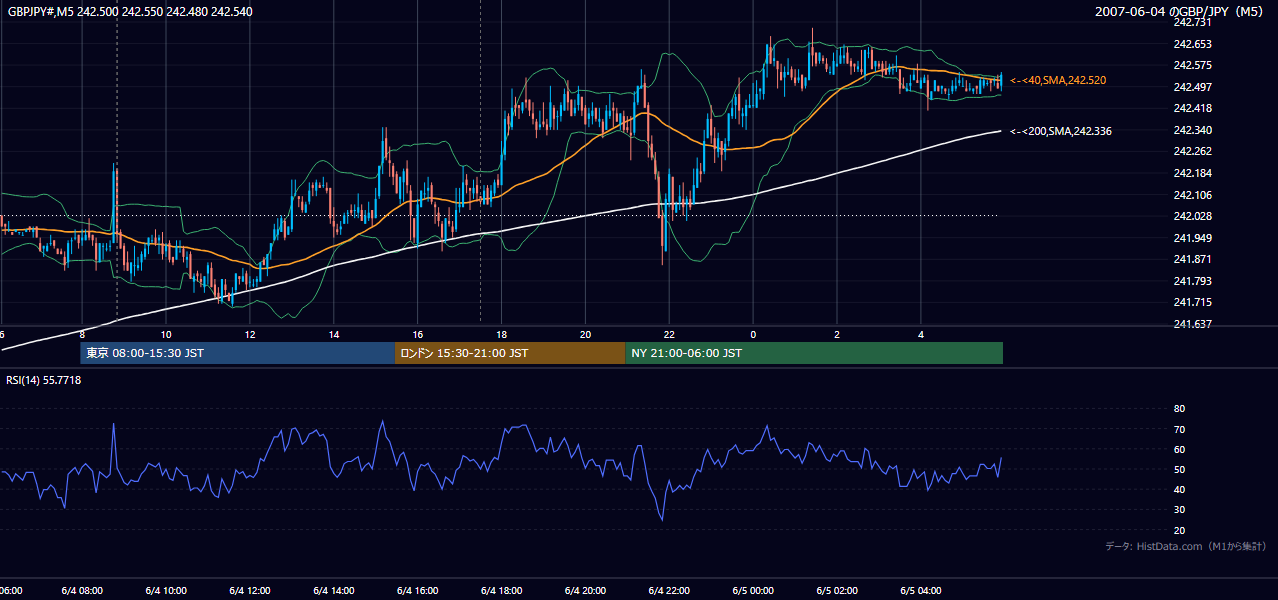Click the price chart's hour 14 axis tick
This screenshot has height=600, width=1278.
[x=334, y=334]
